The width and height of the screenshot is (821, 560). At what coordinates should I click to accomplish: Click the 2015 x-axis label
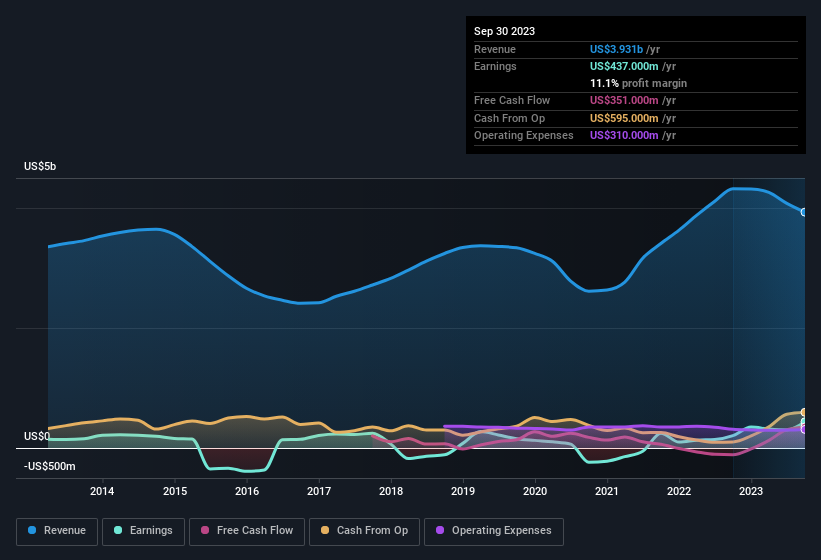coord(175,491)
